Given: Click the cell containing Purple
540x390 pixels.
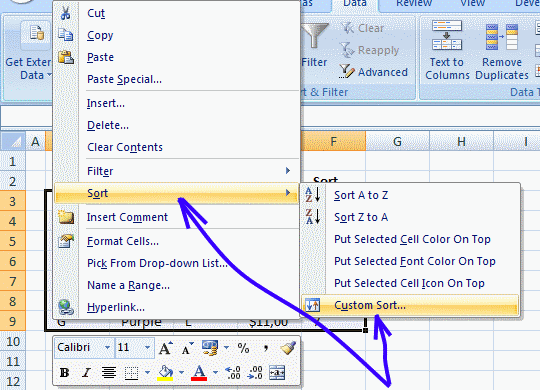Looking at the screenshot, I should click(x=142, y=323).
